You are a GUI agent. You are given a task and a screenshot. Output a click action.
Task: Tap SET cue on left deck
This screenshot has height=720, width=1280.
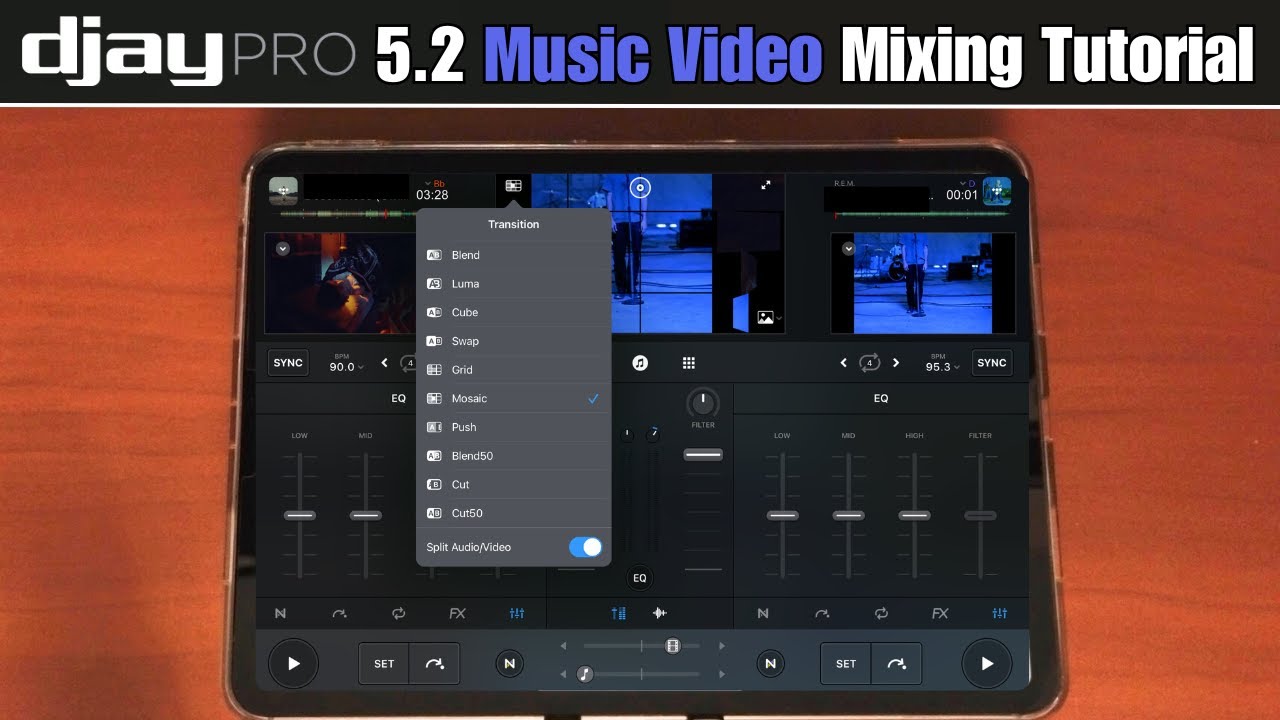[x=384, y=663]
